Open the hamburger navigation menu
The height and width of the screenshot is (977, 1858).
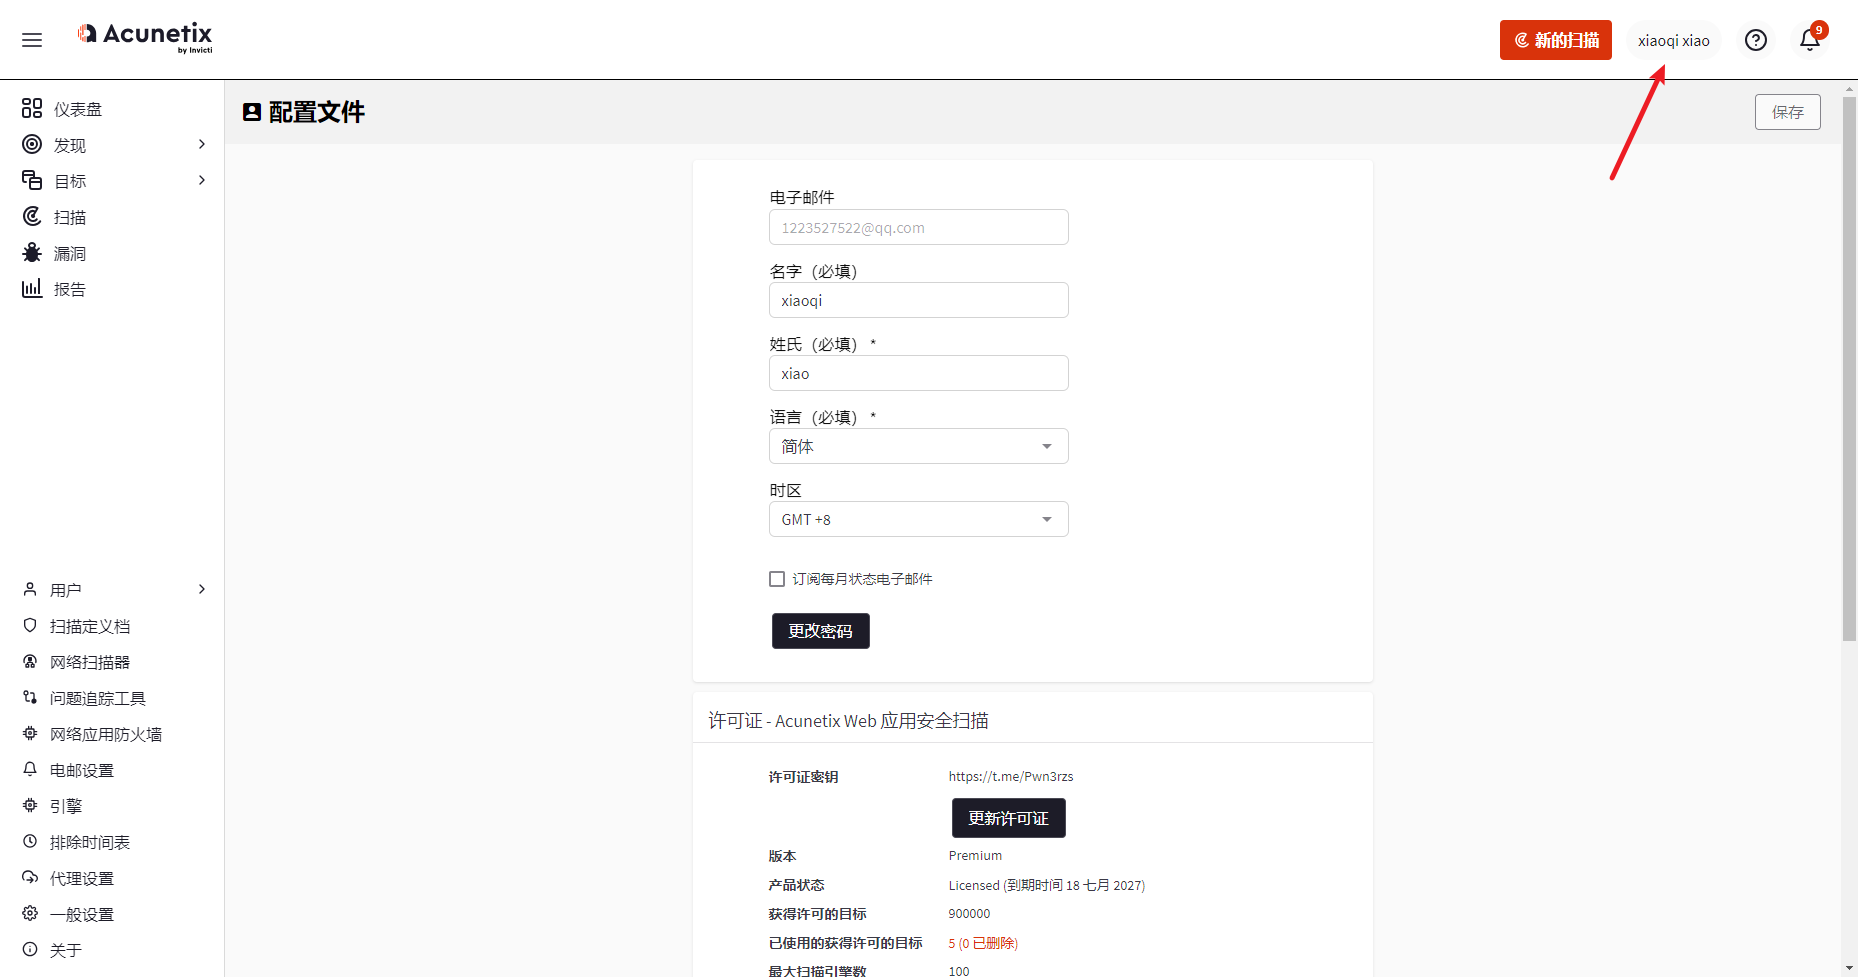32,40
